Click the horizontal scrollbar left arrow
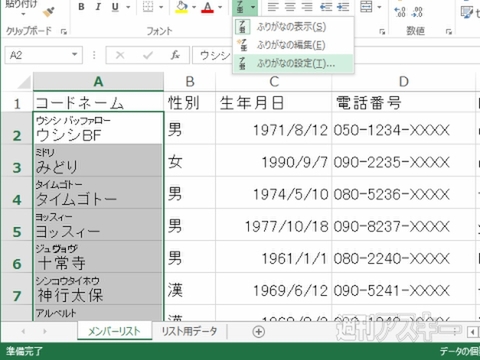 (473, 332)
